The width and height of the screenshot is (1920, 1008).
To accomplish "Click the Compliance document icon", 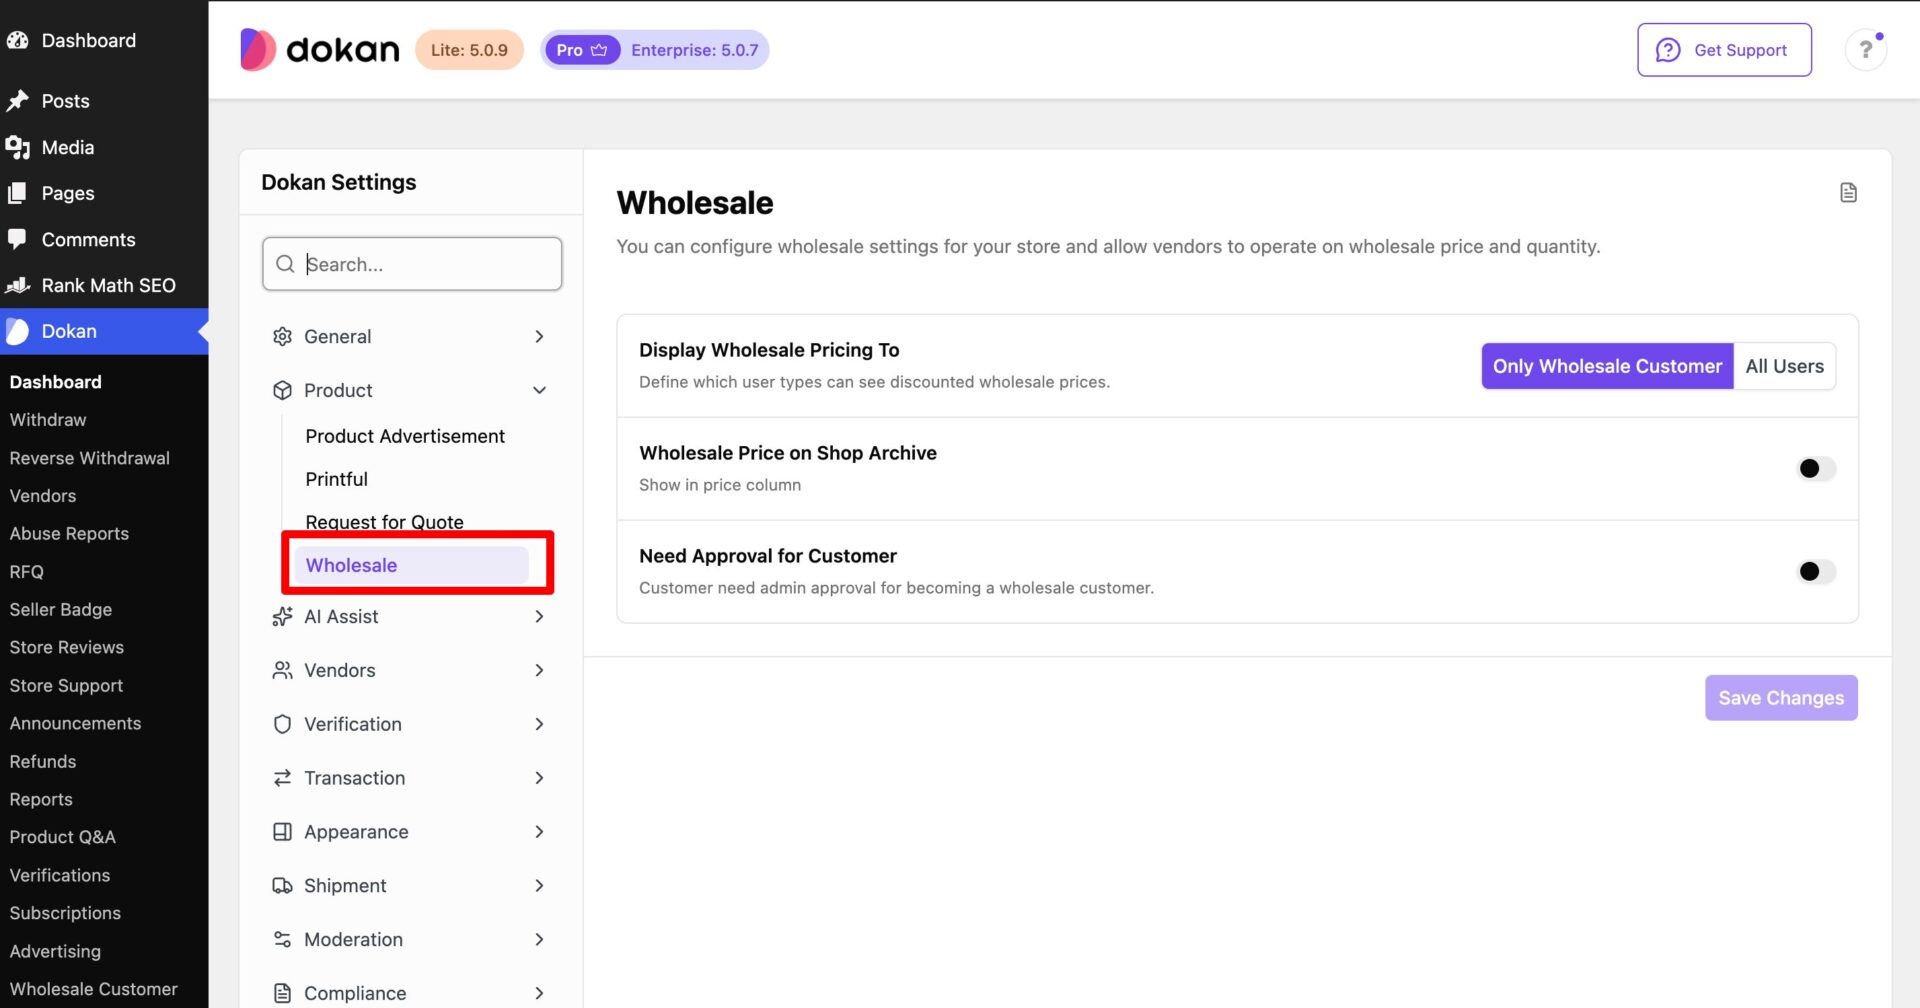I will tap(282, 994).
